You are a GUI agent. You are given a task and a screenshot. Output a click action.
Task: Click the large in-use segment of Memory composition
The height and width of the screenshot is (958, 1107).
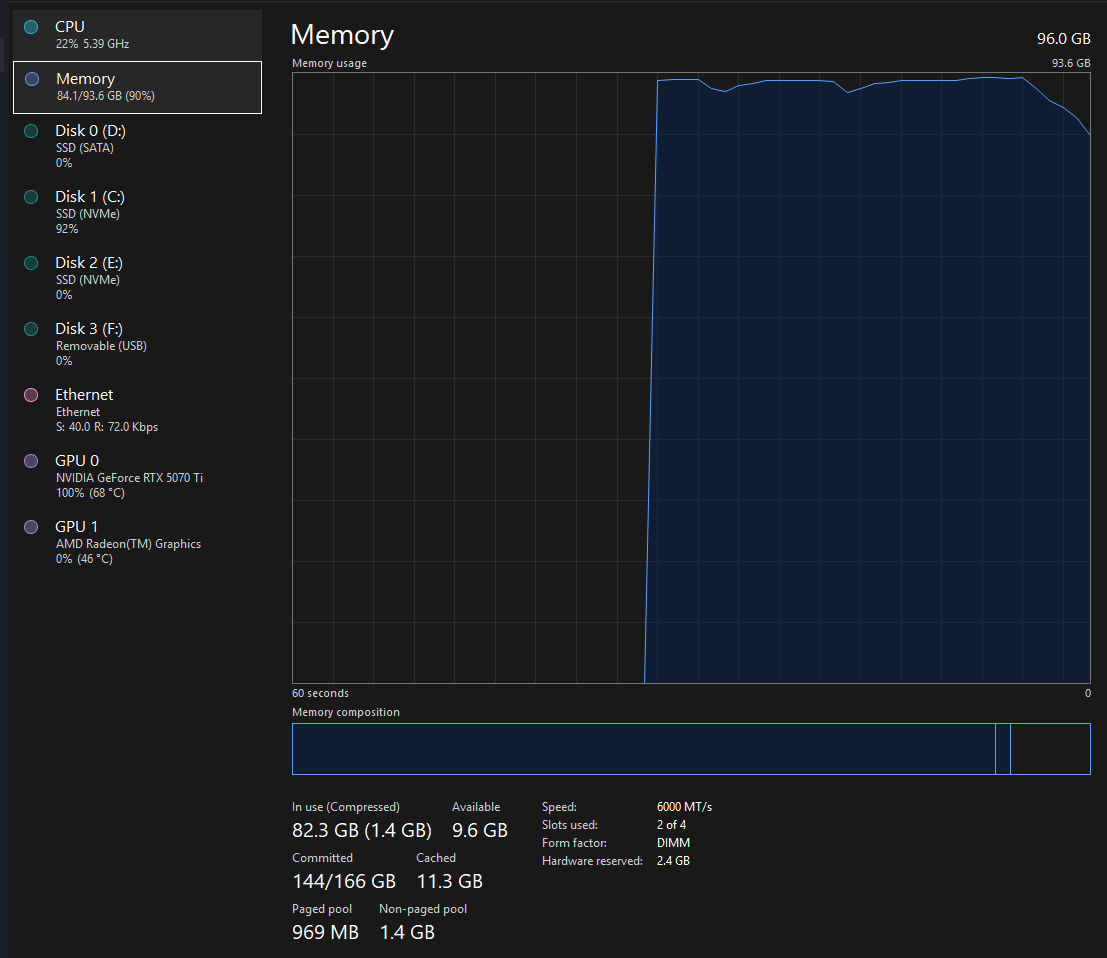[642, 749]
